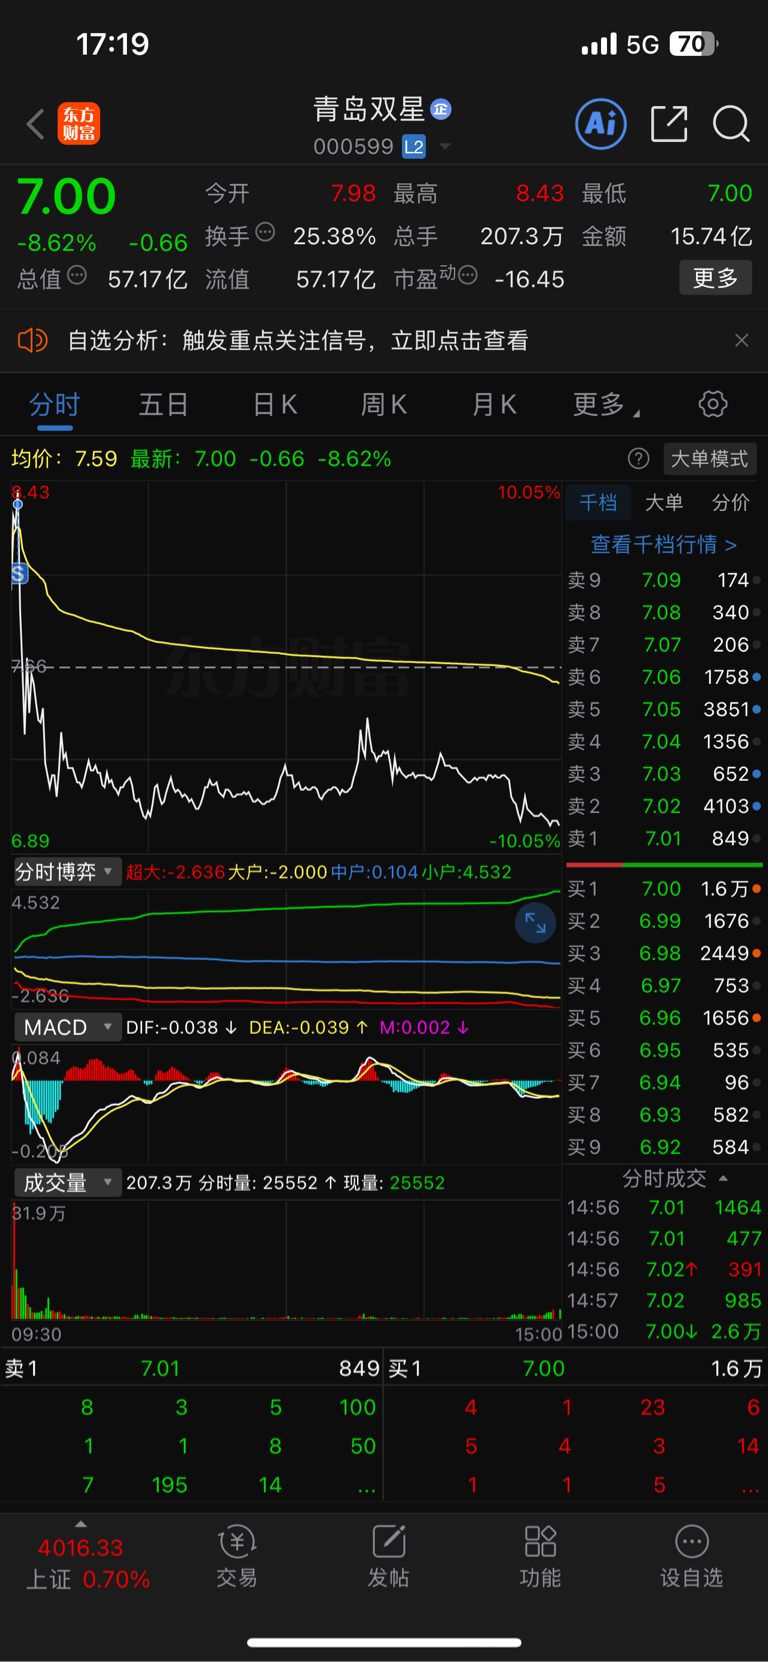
Task: Open the search magnifier icon
Action: point(731,124)
